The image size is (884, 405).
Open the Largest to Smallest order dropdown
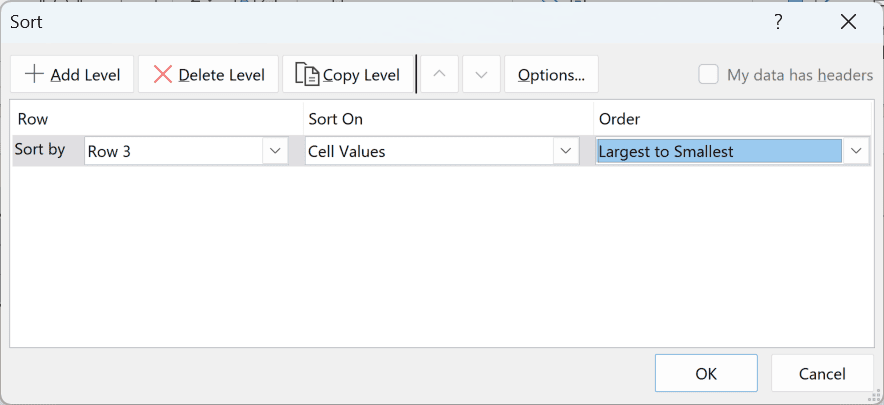pos(856,151)
